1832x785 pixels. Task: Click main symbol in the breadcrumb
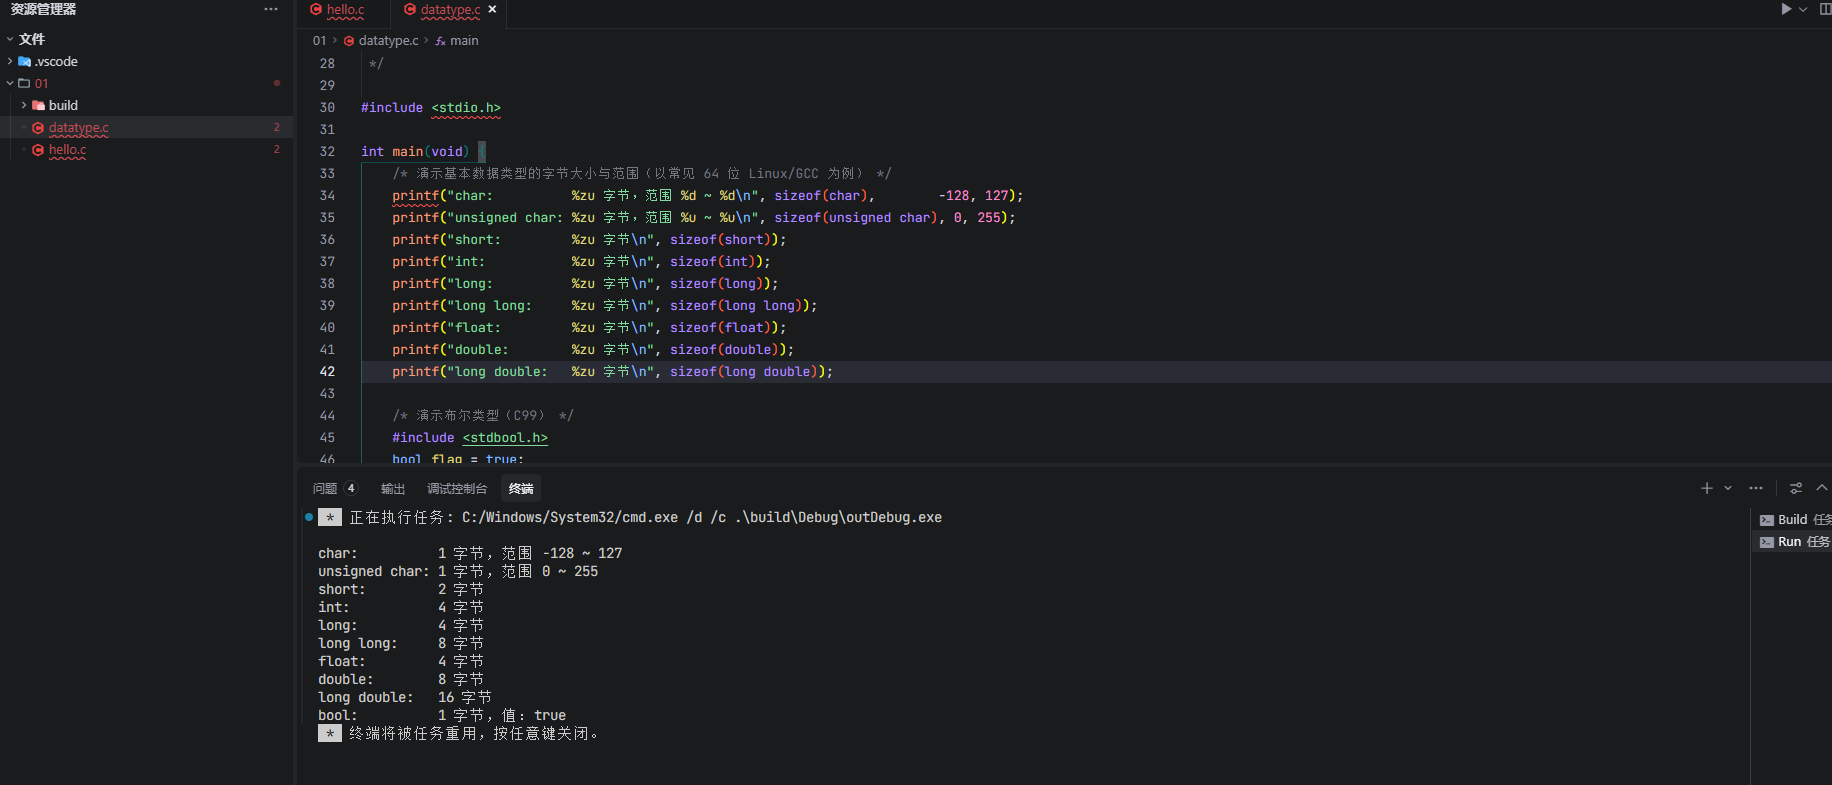464,41
